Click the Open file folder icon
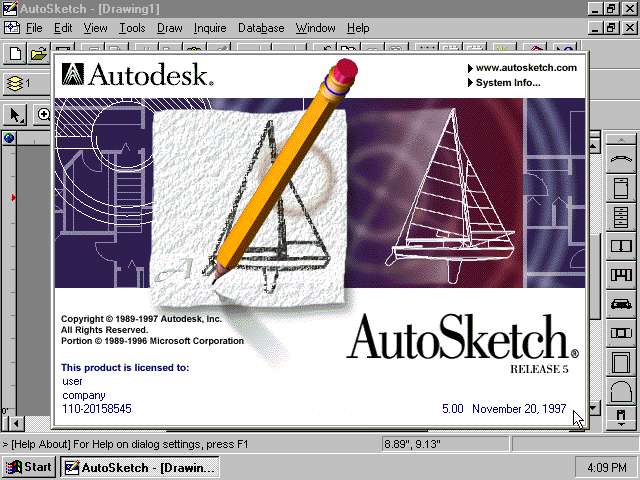The height and width of the screenshot is (480, 640). click(39, 54)
